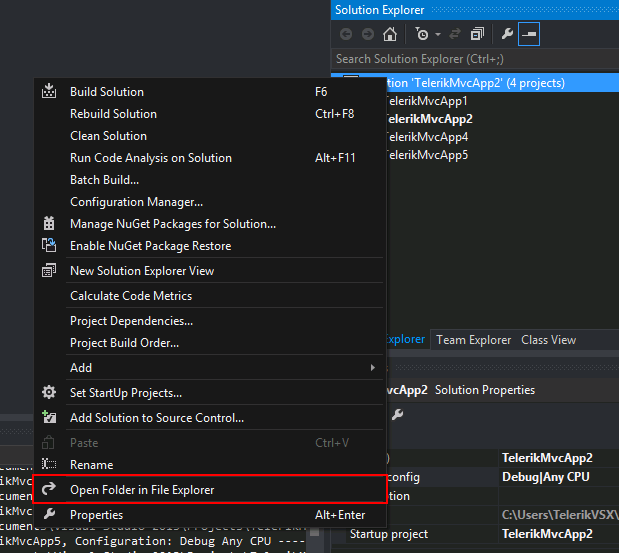The height and width of the screenshot is (553, 619).
Task: Click the Collapse All icon in toolbar
Action: click(477, 34)
